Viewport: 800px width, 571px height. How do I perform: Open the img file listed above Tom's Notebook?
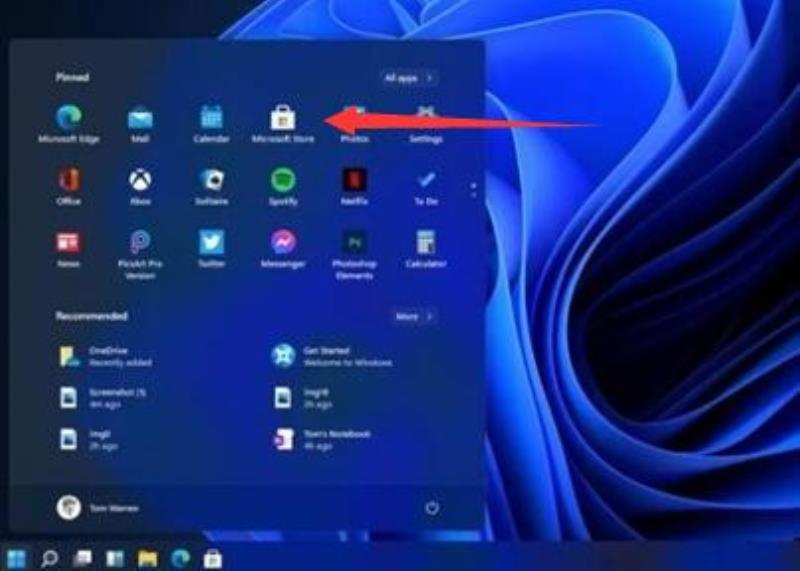[303, 398]
